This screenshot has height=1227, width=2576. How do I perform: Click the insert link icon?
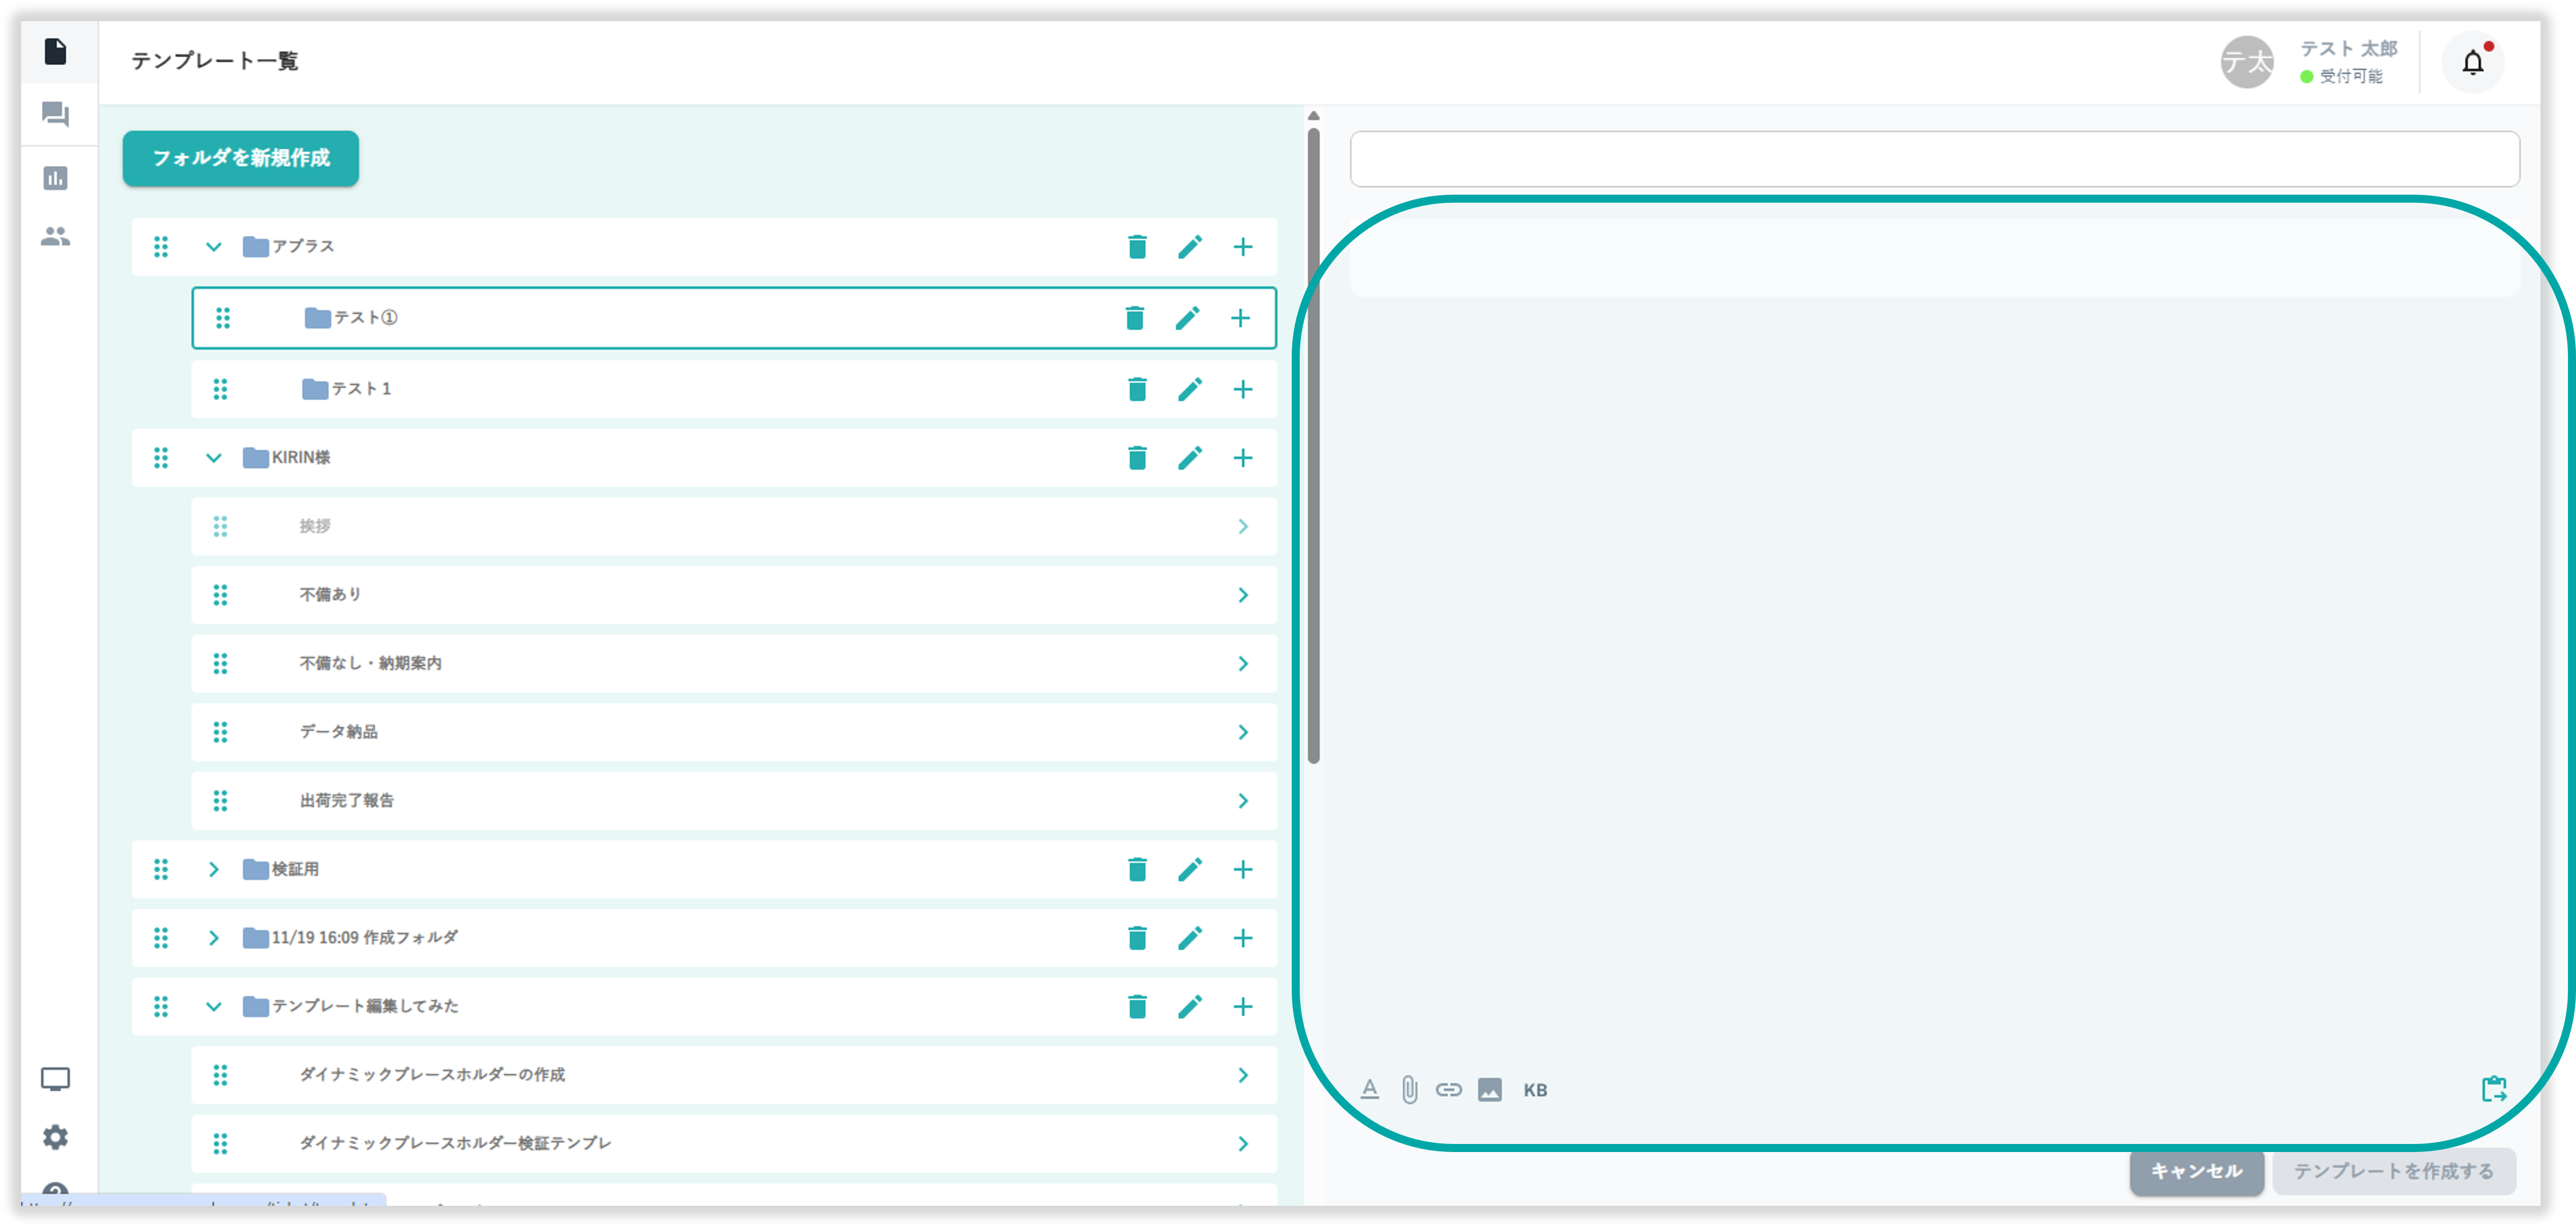point(1448,1089)
